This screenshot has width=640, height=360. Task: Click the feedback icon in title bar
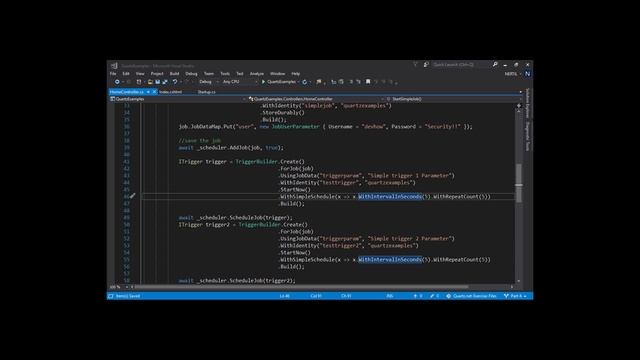point(426,64)
